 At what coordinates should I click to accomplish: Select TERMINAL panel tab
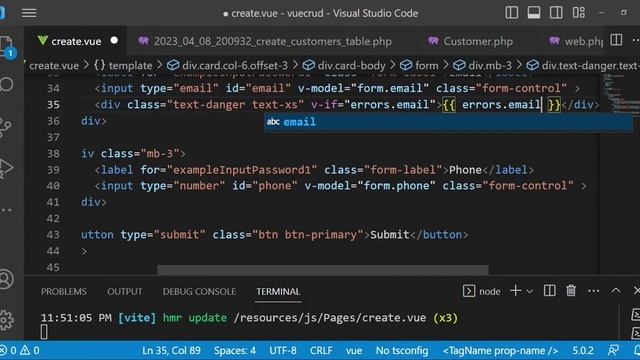tap(278, 291)
